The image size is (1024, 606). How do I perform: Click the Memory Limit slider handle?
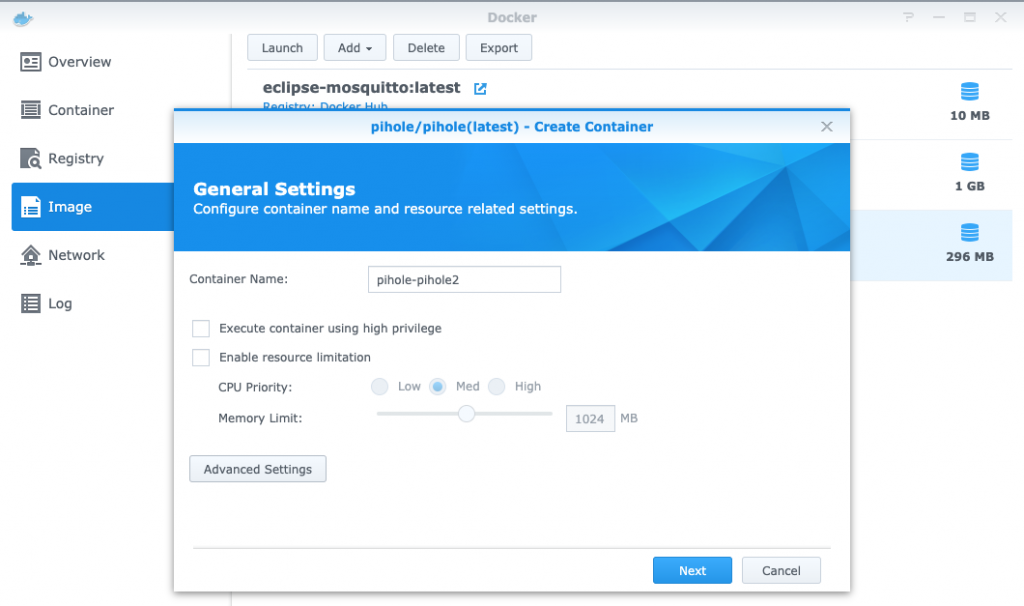pyautogui.click(x=466, y=414)
